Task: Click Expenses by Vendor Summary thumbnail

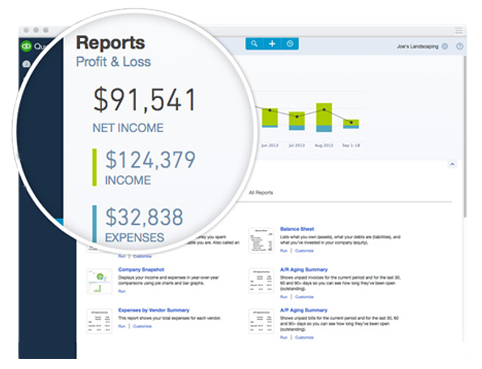Action: (99, 321)
